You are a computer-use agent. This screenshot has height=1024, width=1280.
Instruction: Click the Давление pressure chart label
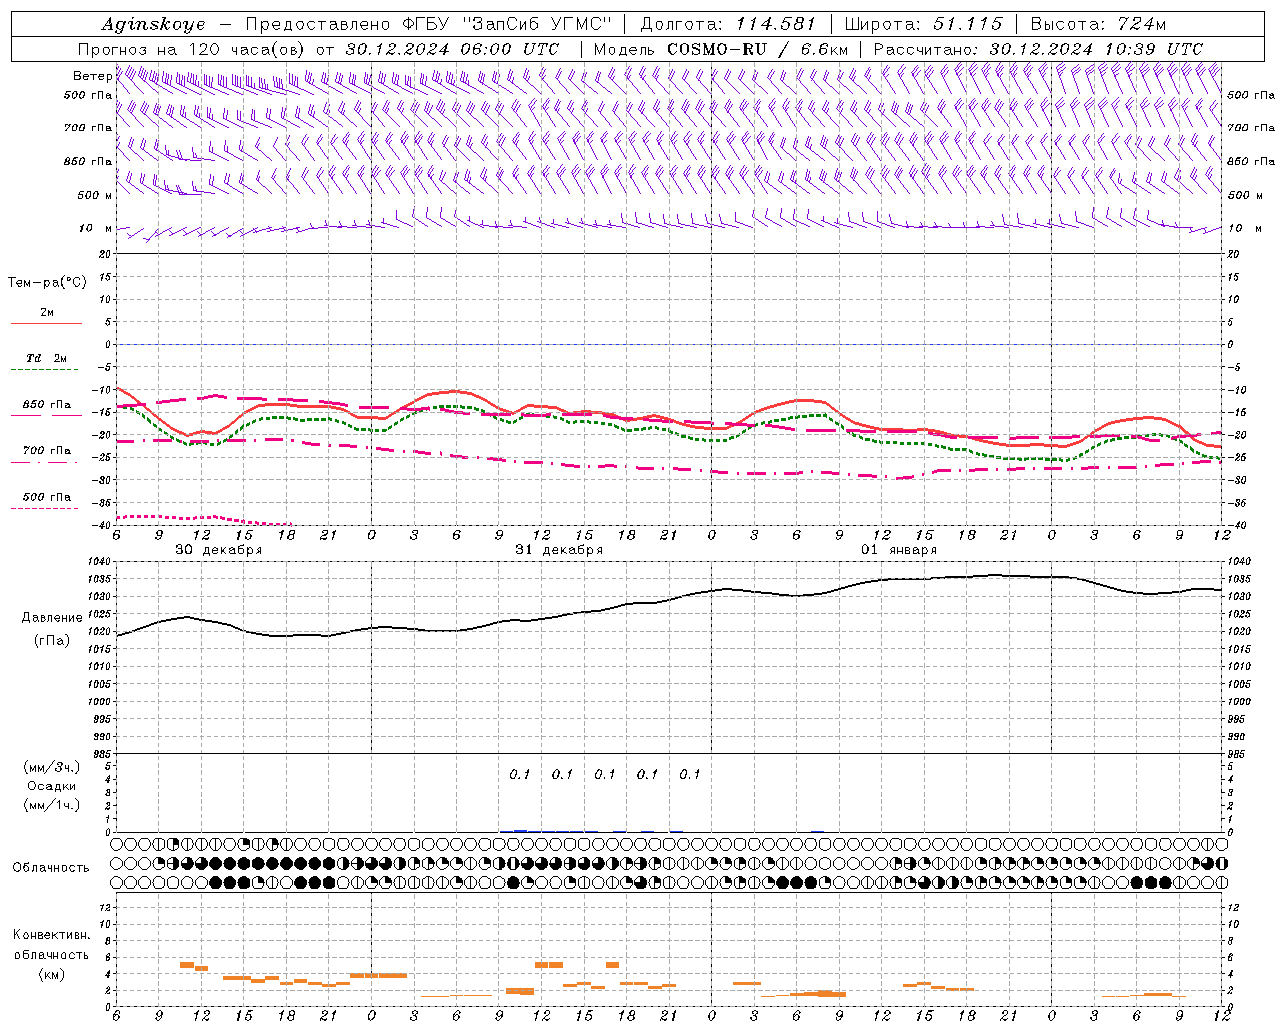51,618
